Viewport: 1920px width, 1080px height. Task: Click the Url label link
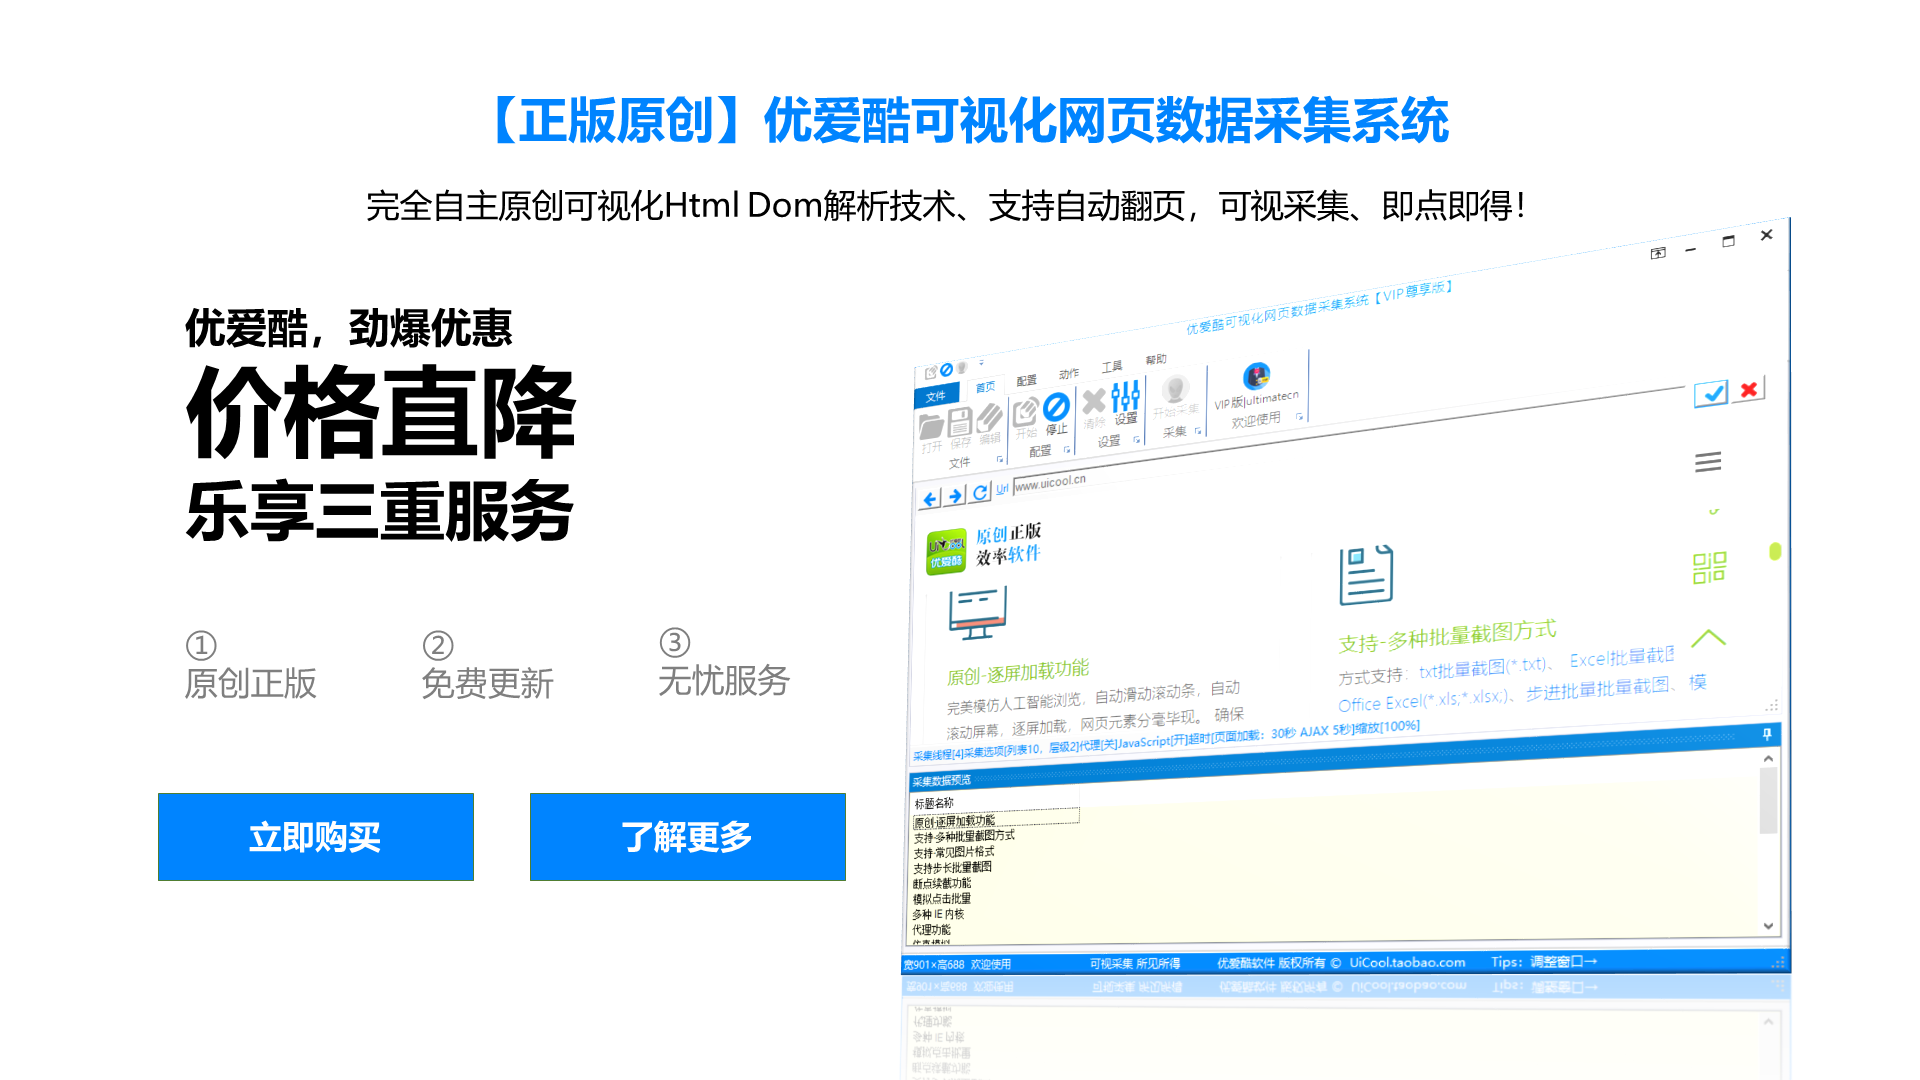click(x=1002, y=489)
